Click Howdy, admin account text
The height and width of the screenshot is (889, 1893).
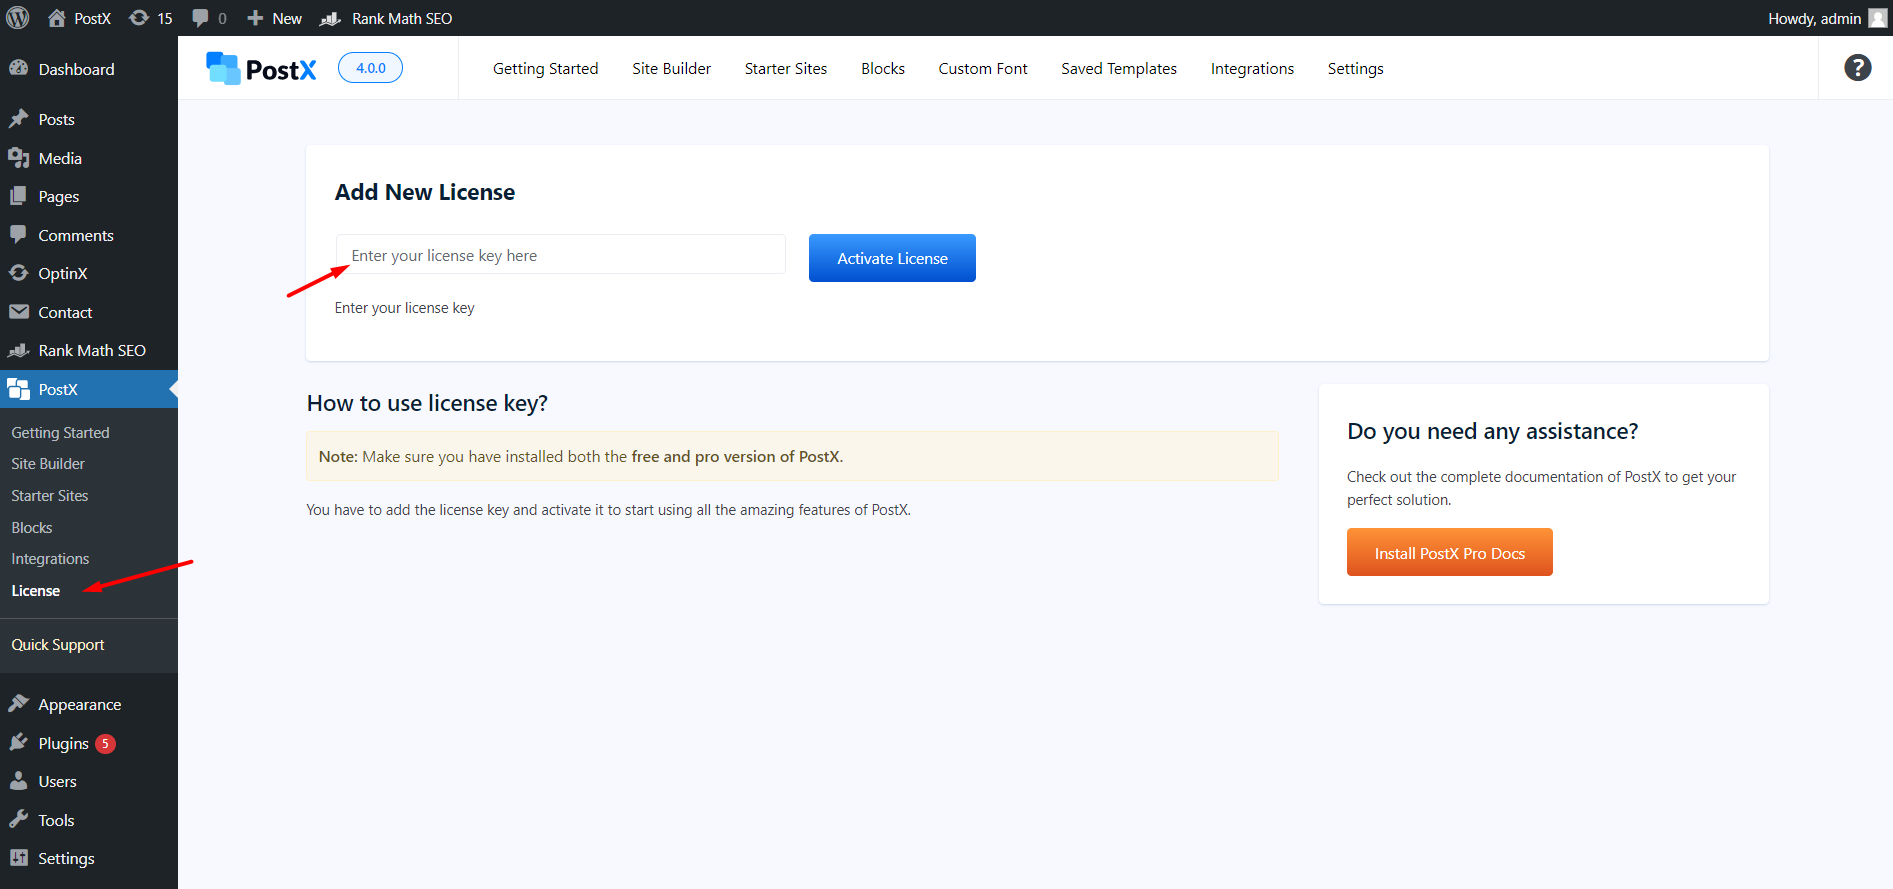1814,18
